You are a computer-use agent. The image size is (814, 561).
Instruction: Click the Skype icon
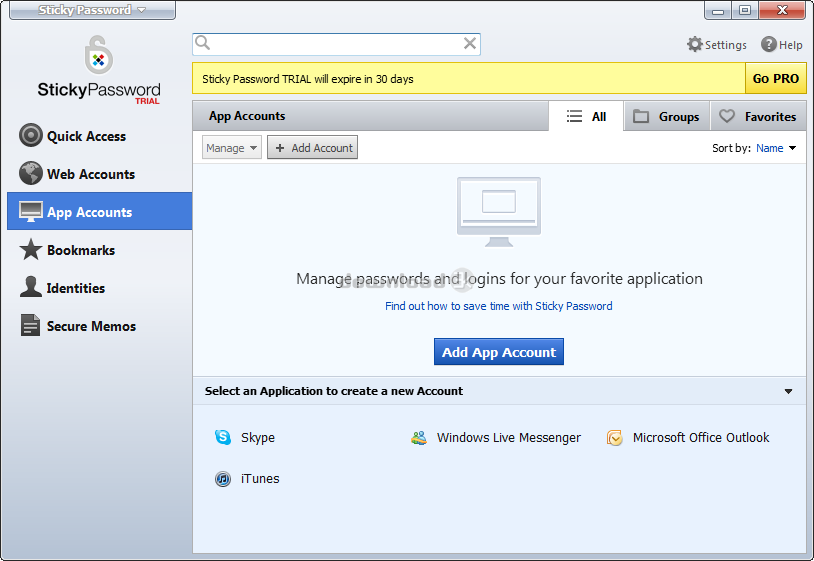coord(223,437)
